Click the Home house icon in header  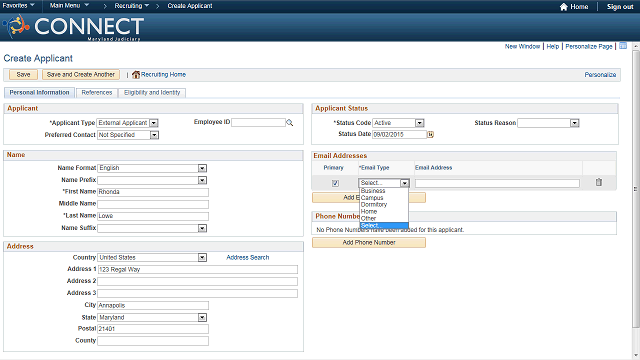(564, 7)
